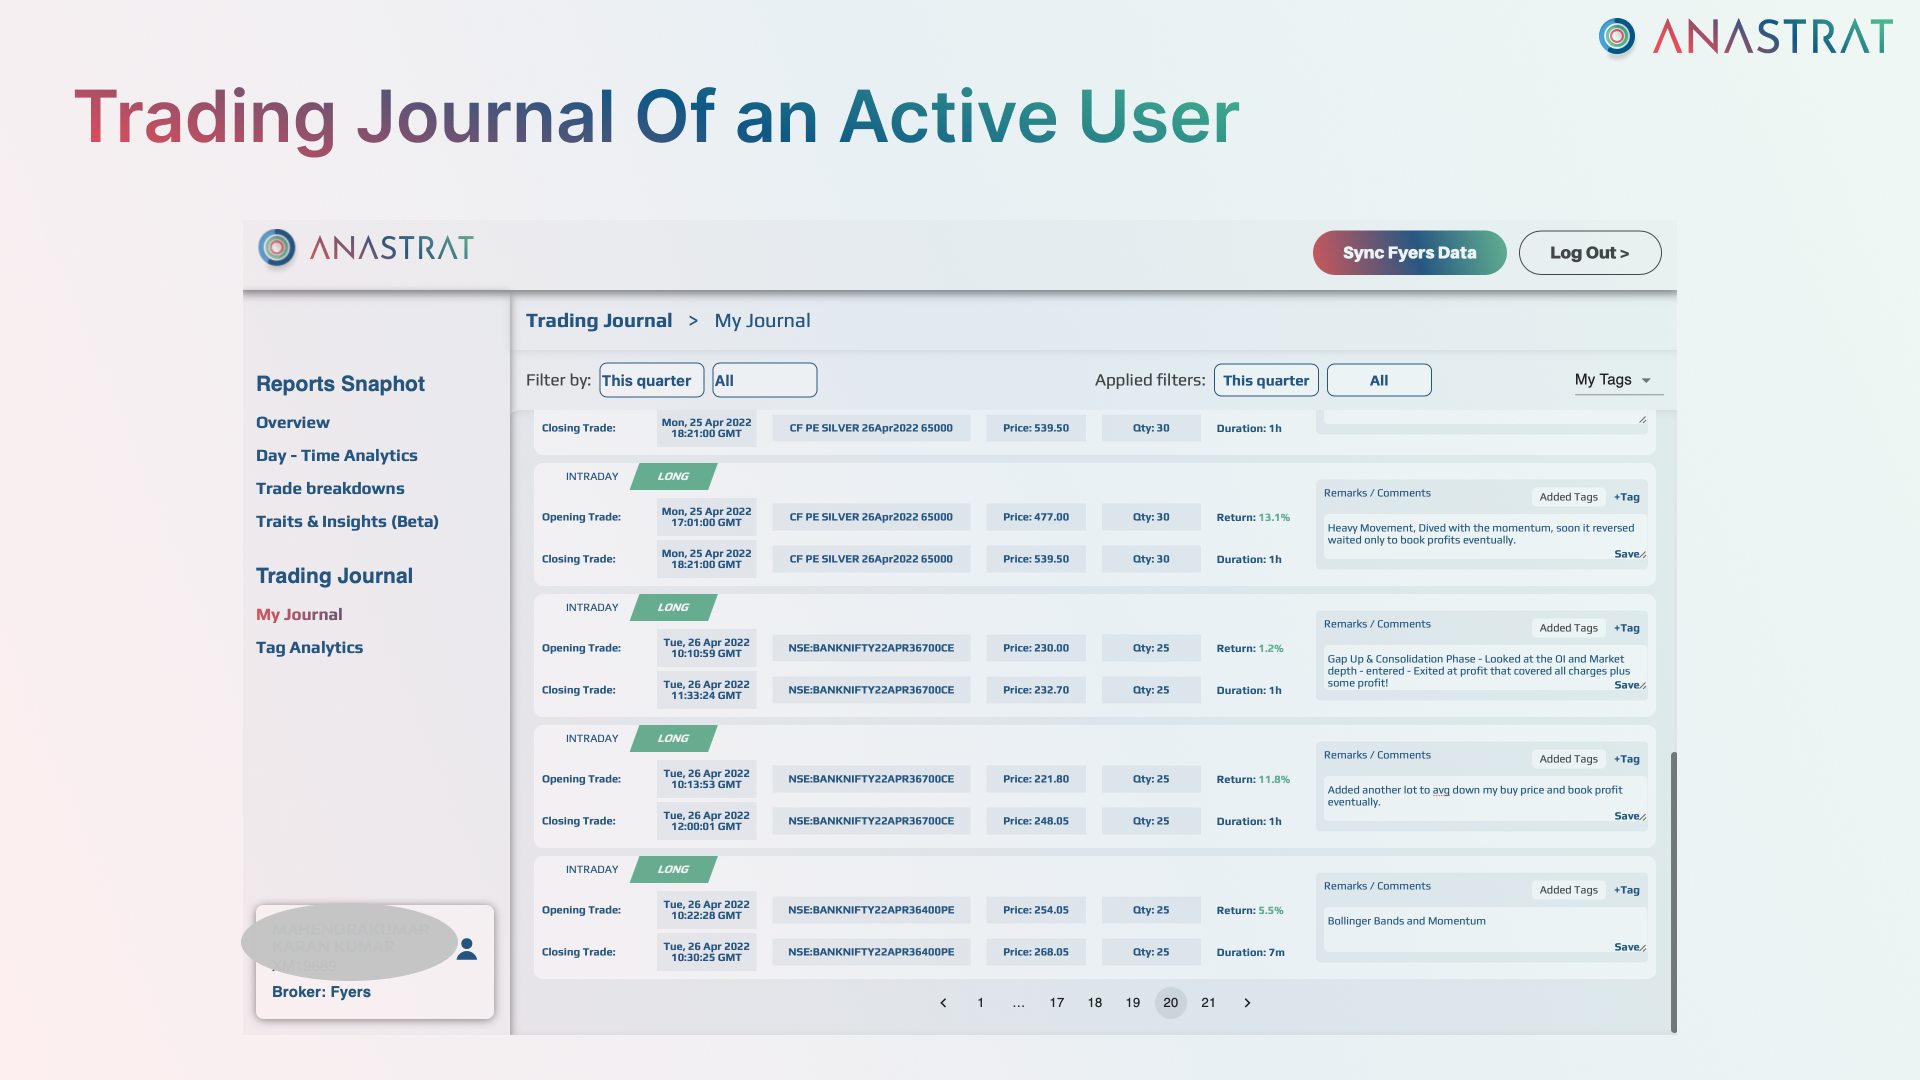
Task: Open the All filter dropdown
Action: point(764,380)
